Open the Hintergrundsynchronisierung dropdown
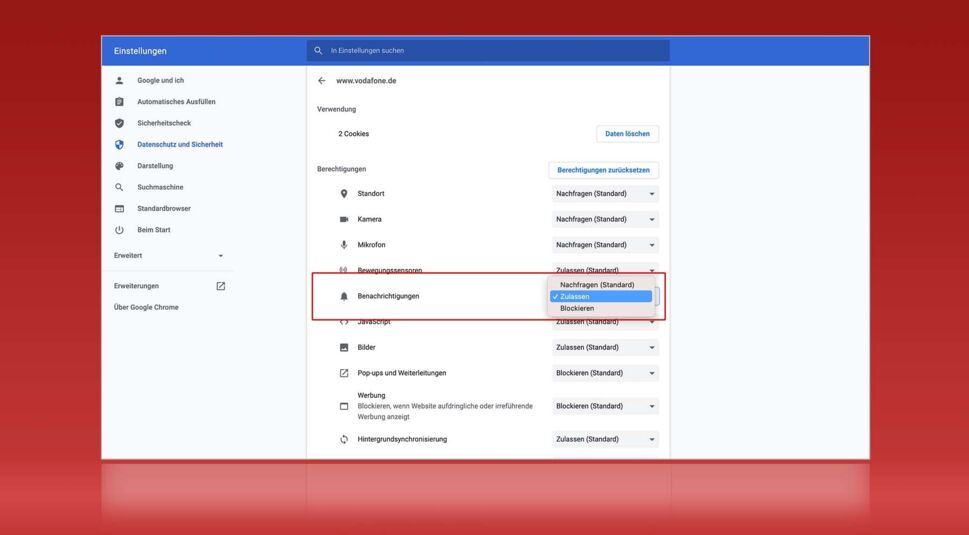969x535 pixels. pyautogui.click(x=605, y=439)
